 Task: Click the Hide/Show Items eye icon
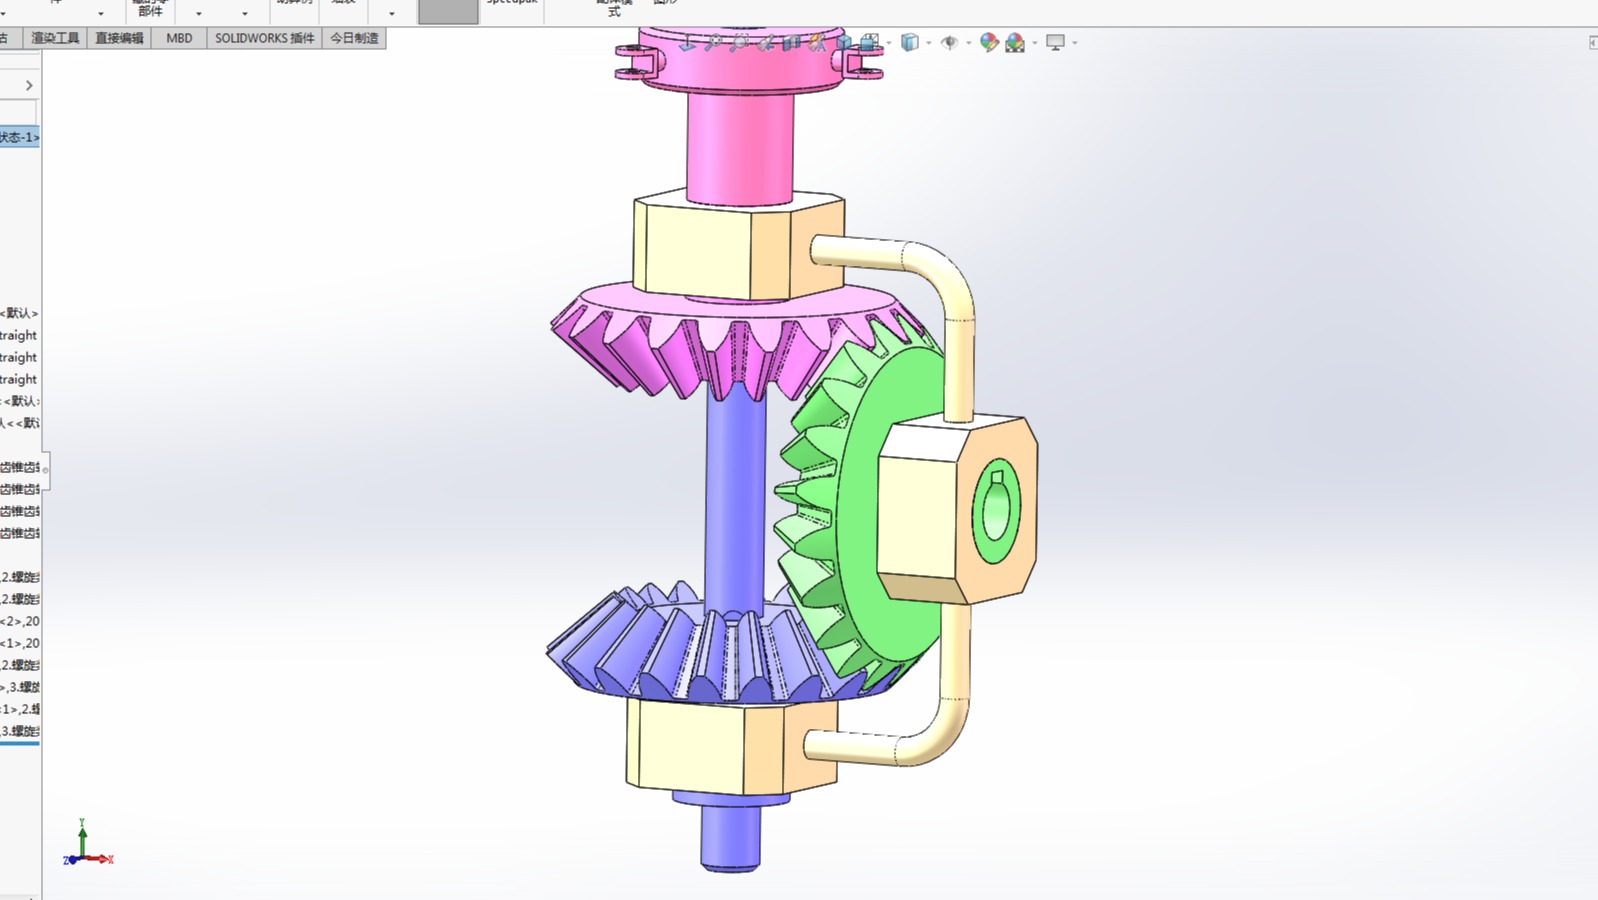[x=950, y=43]
